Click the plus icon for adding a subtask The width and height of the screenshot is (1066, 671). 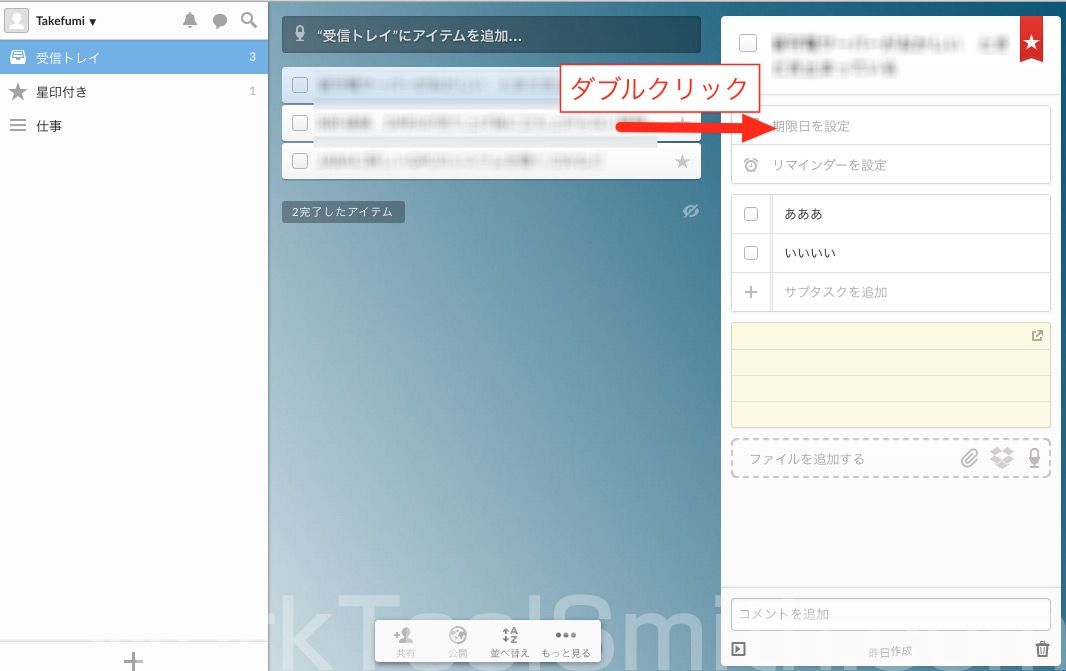(751, 292)
